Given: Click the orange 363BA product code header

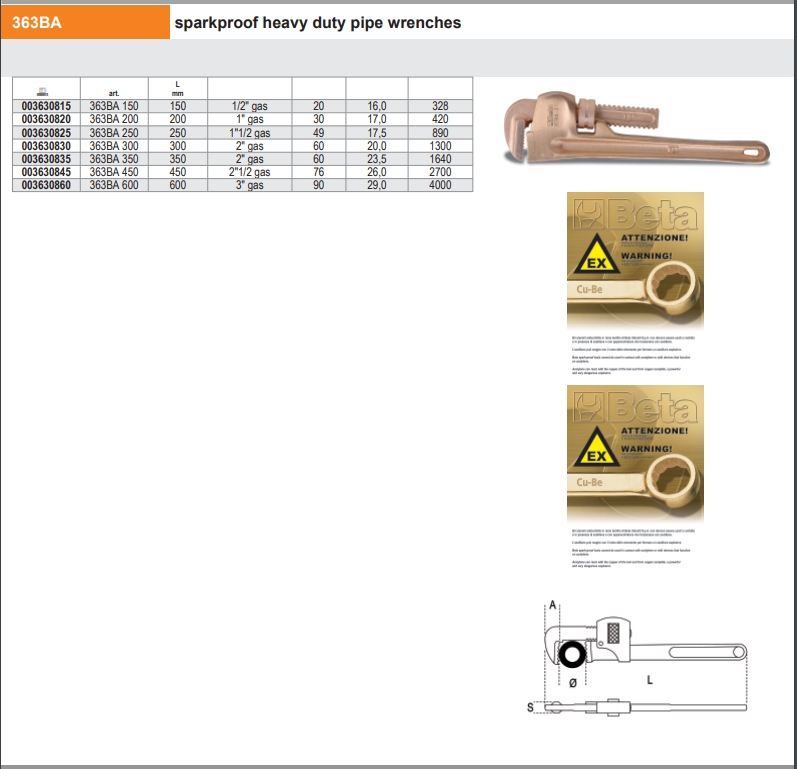Looking at the screenshot, I should coord(85,22).
